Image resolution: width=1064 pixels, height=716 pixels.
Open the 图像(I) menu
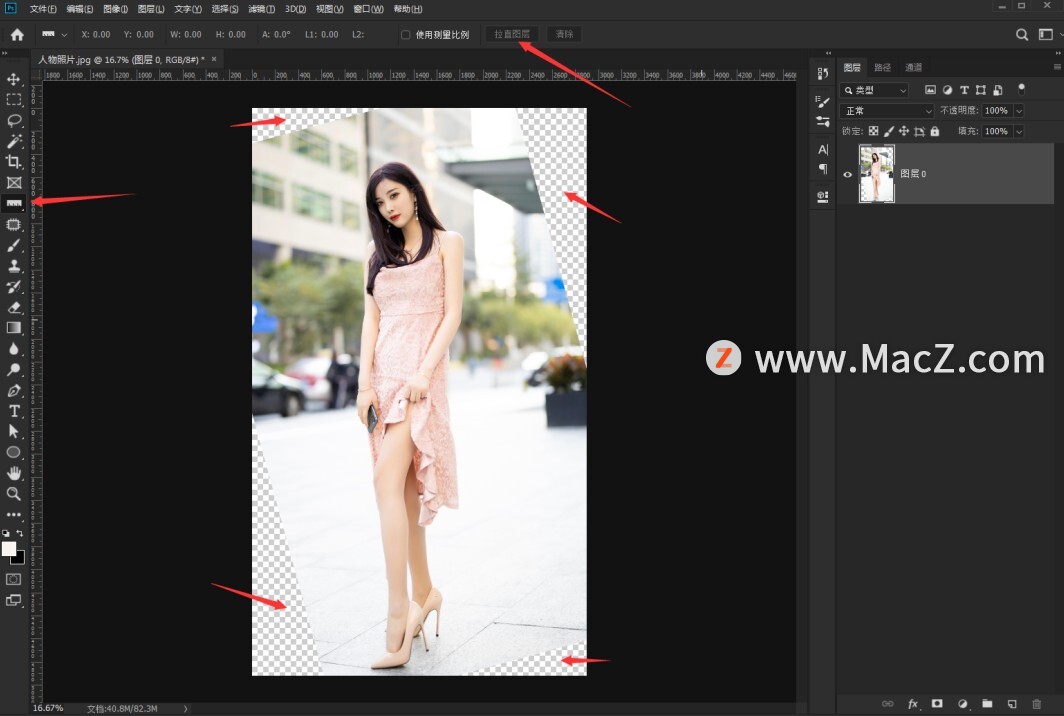click(115, 9)
